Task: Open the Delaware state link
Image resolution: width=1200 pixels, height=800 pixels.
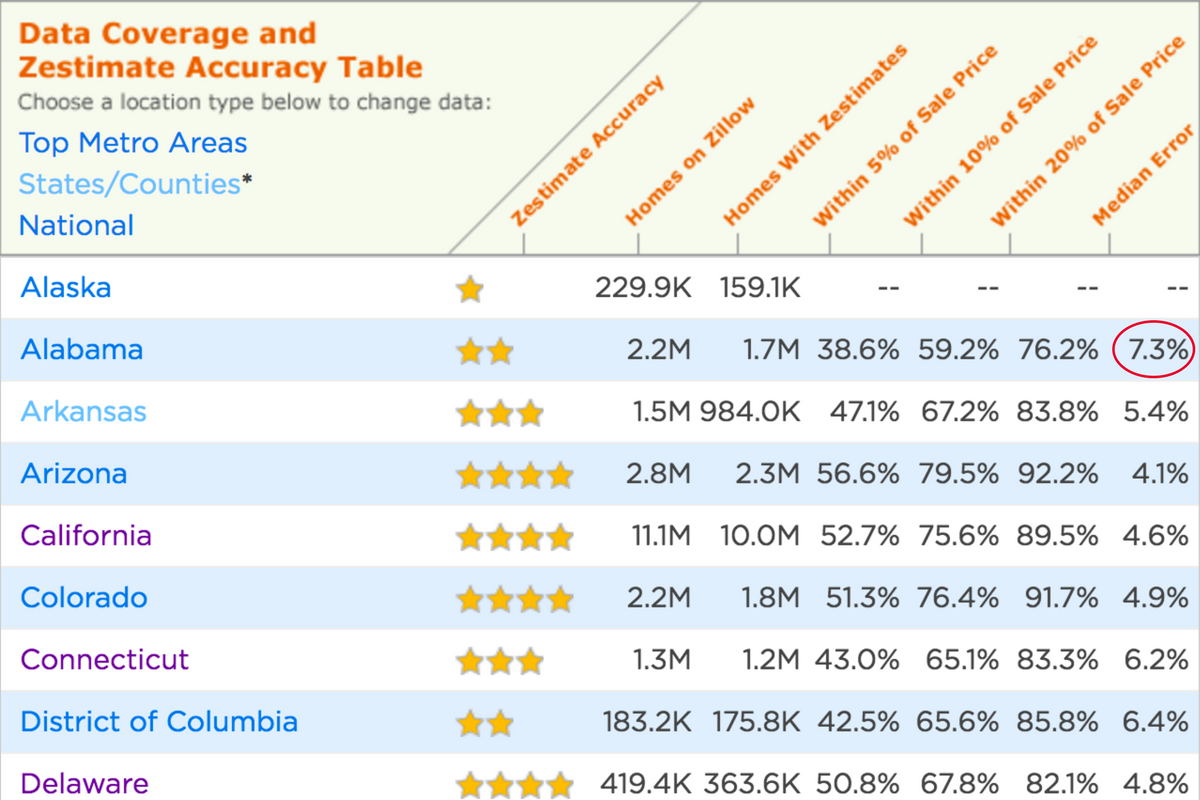Action: (x=85, y=783)
